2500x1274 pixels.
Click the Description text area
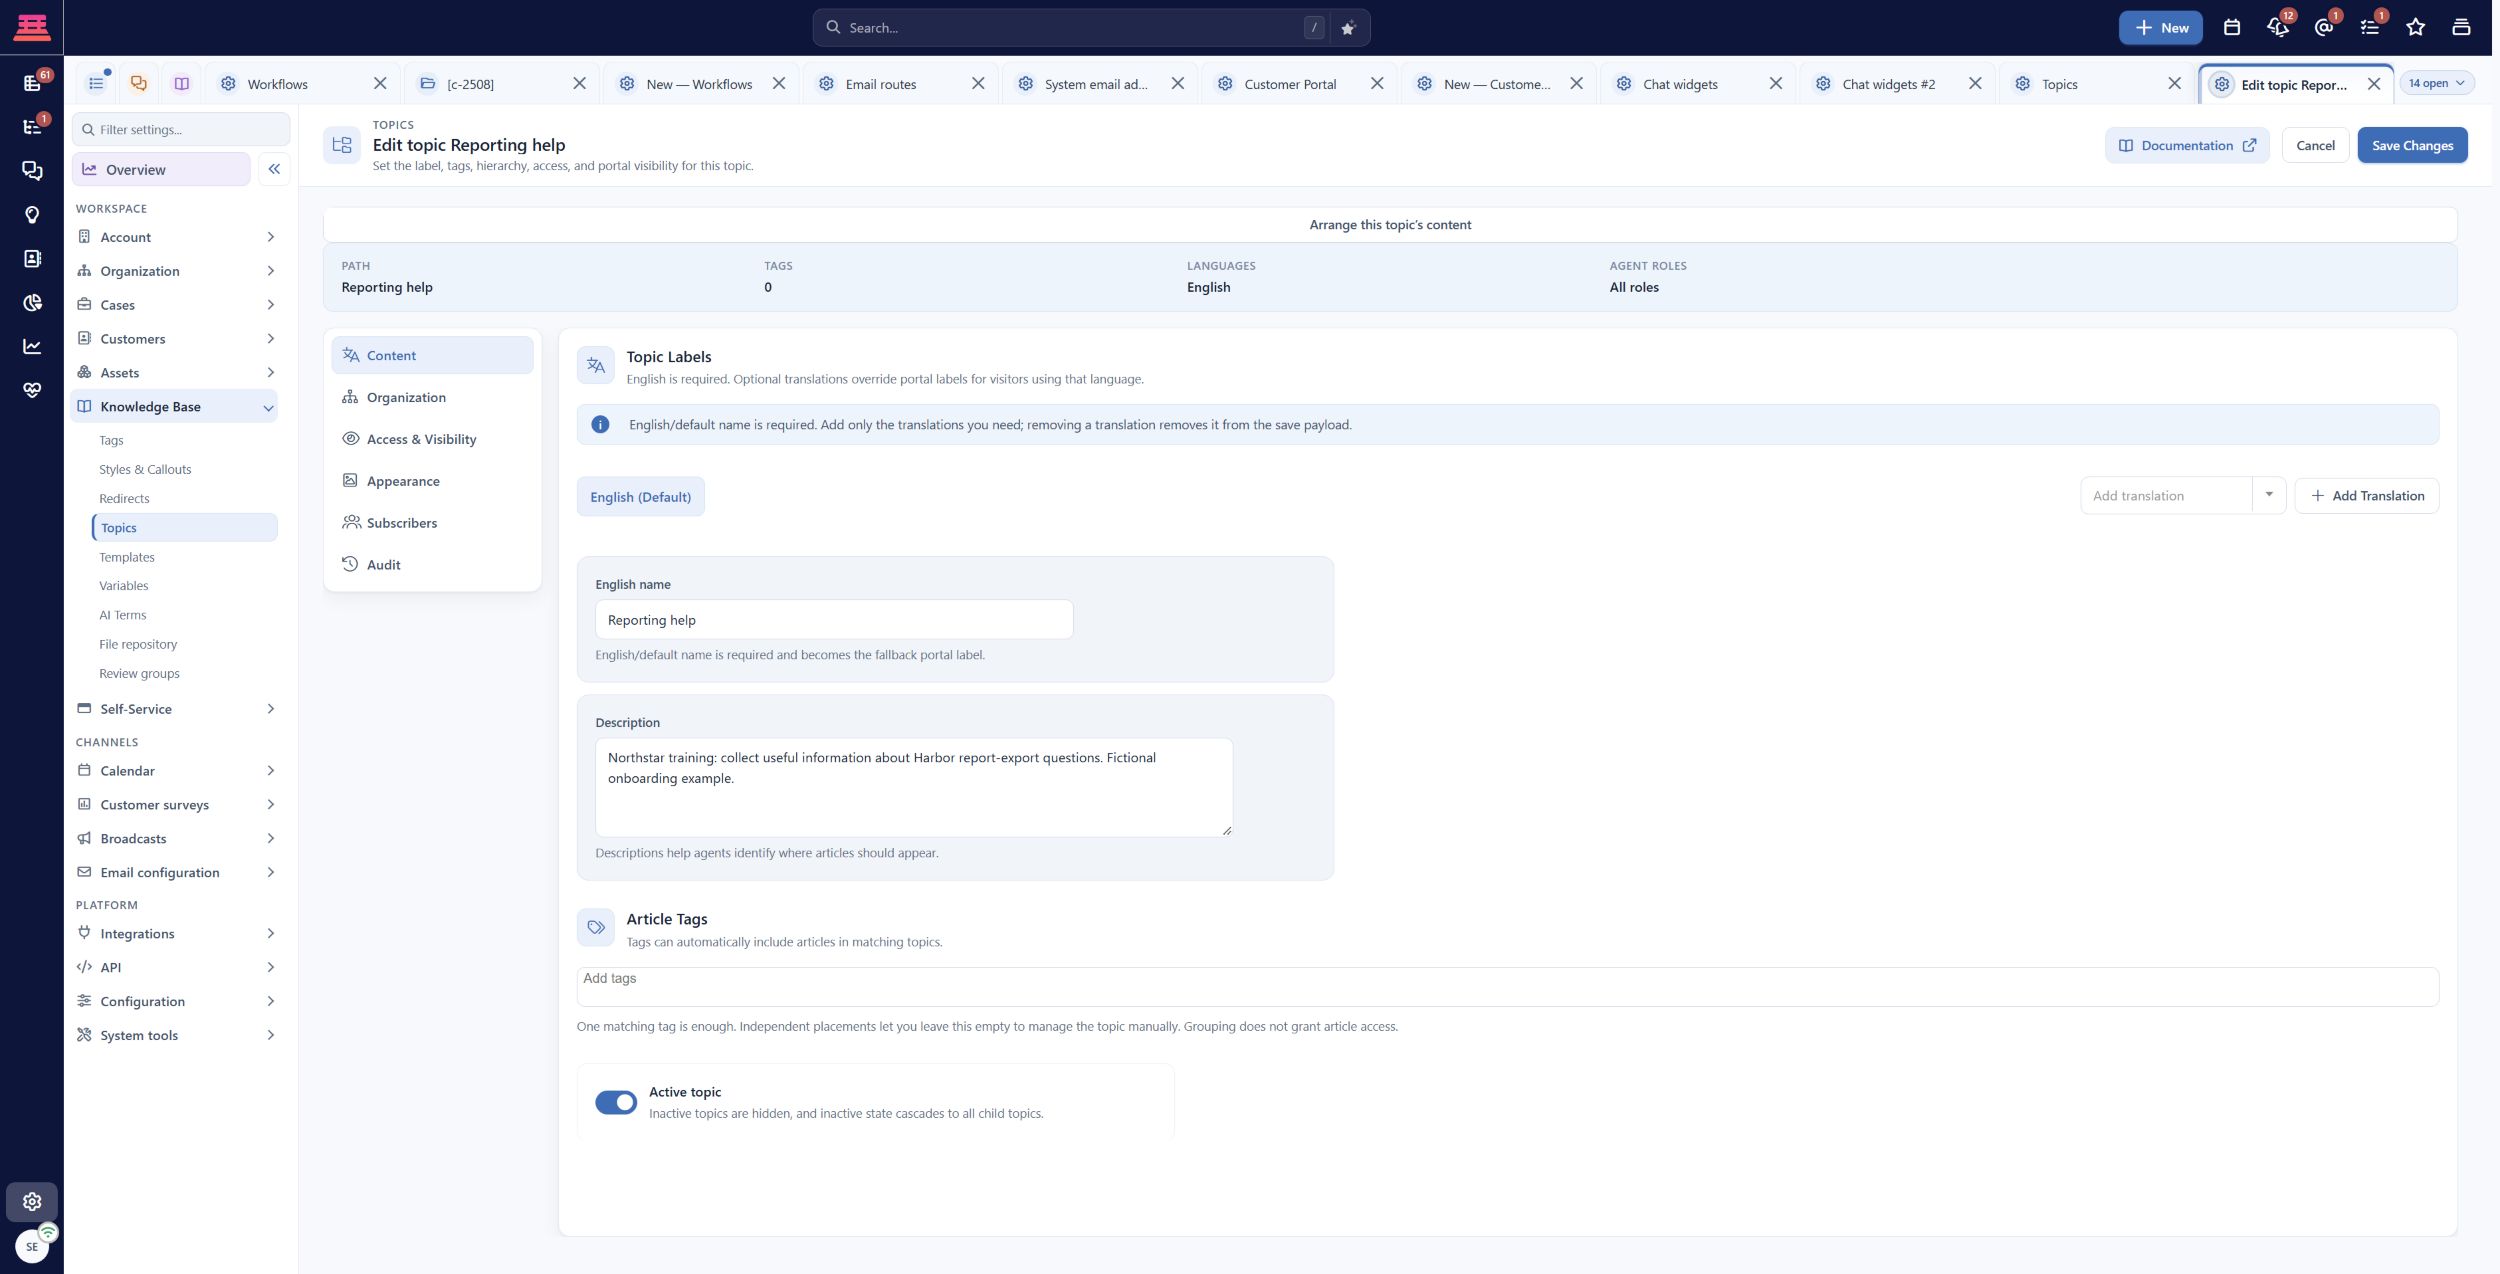[914, 787]
